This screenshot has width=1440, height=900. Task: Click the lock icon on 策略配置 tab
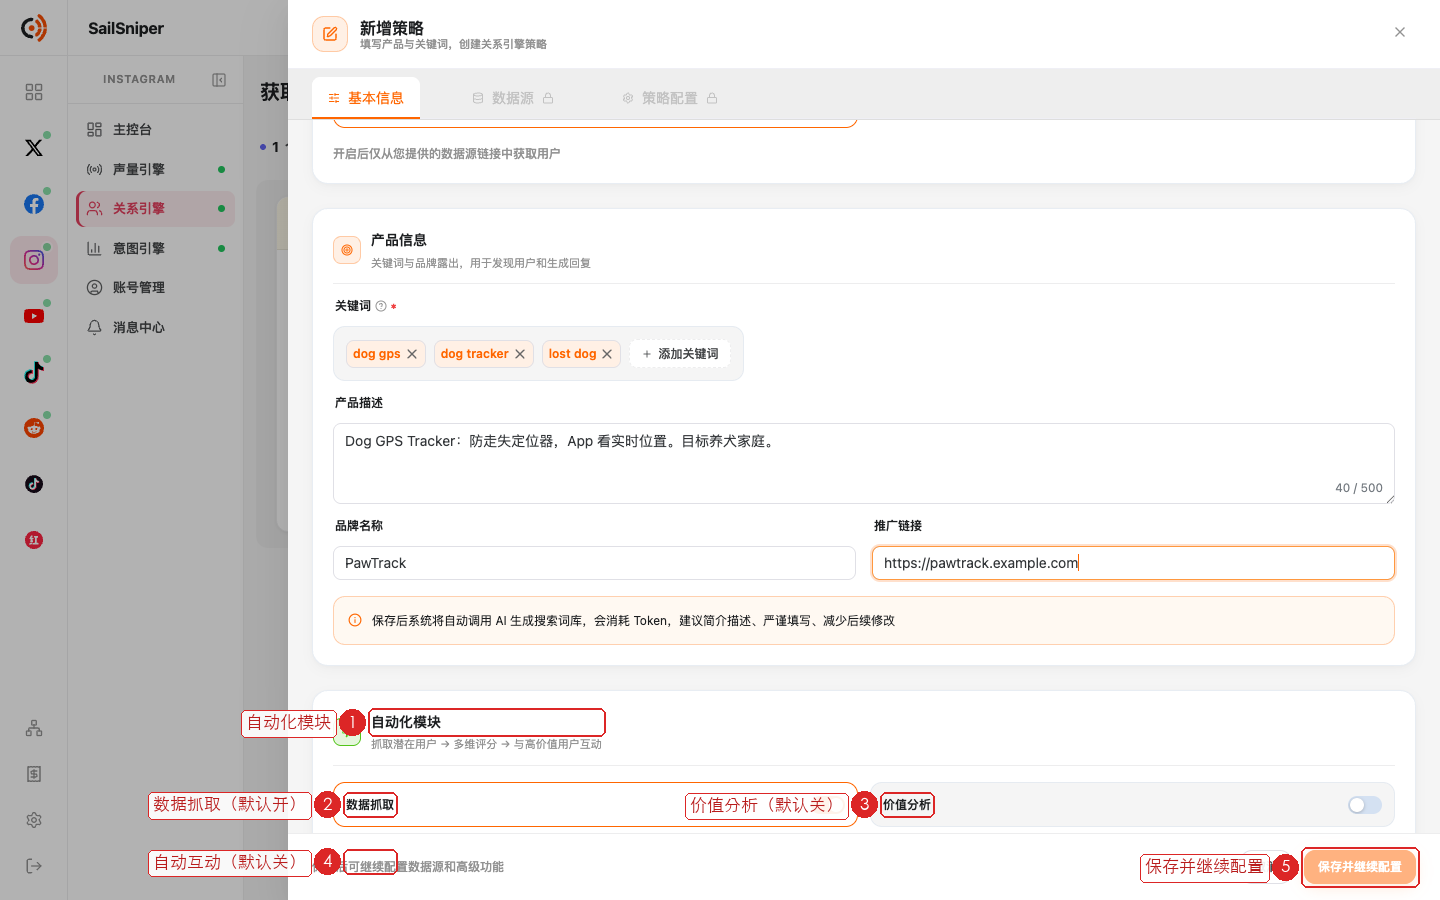[712, 98]
